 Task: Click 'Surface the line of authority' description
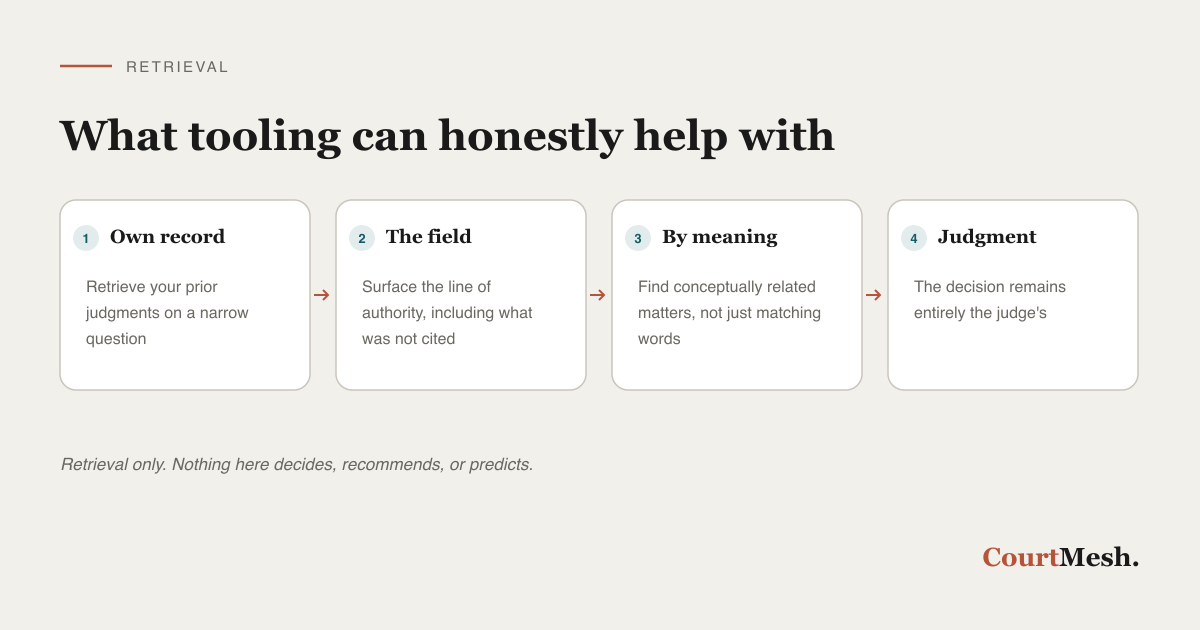[x=447, y=313]
